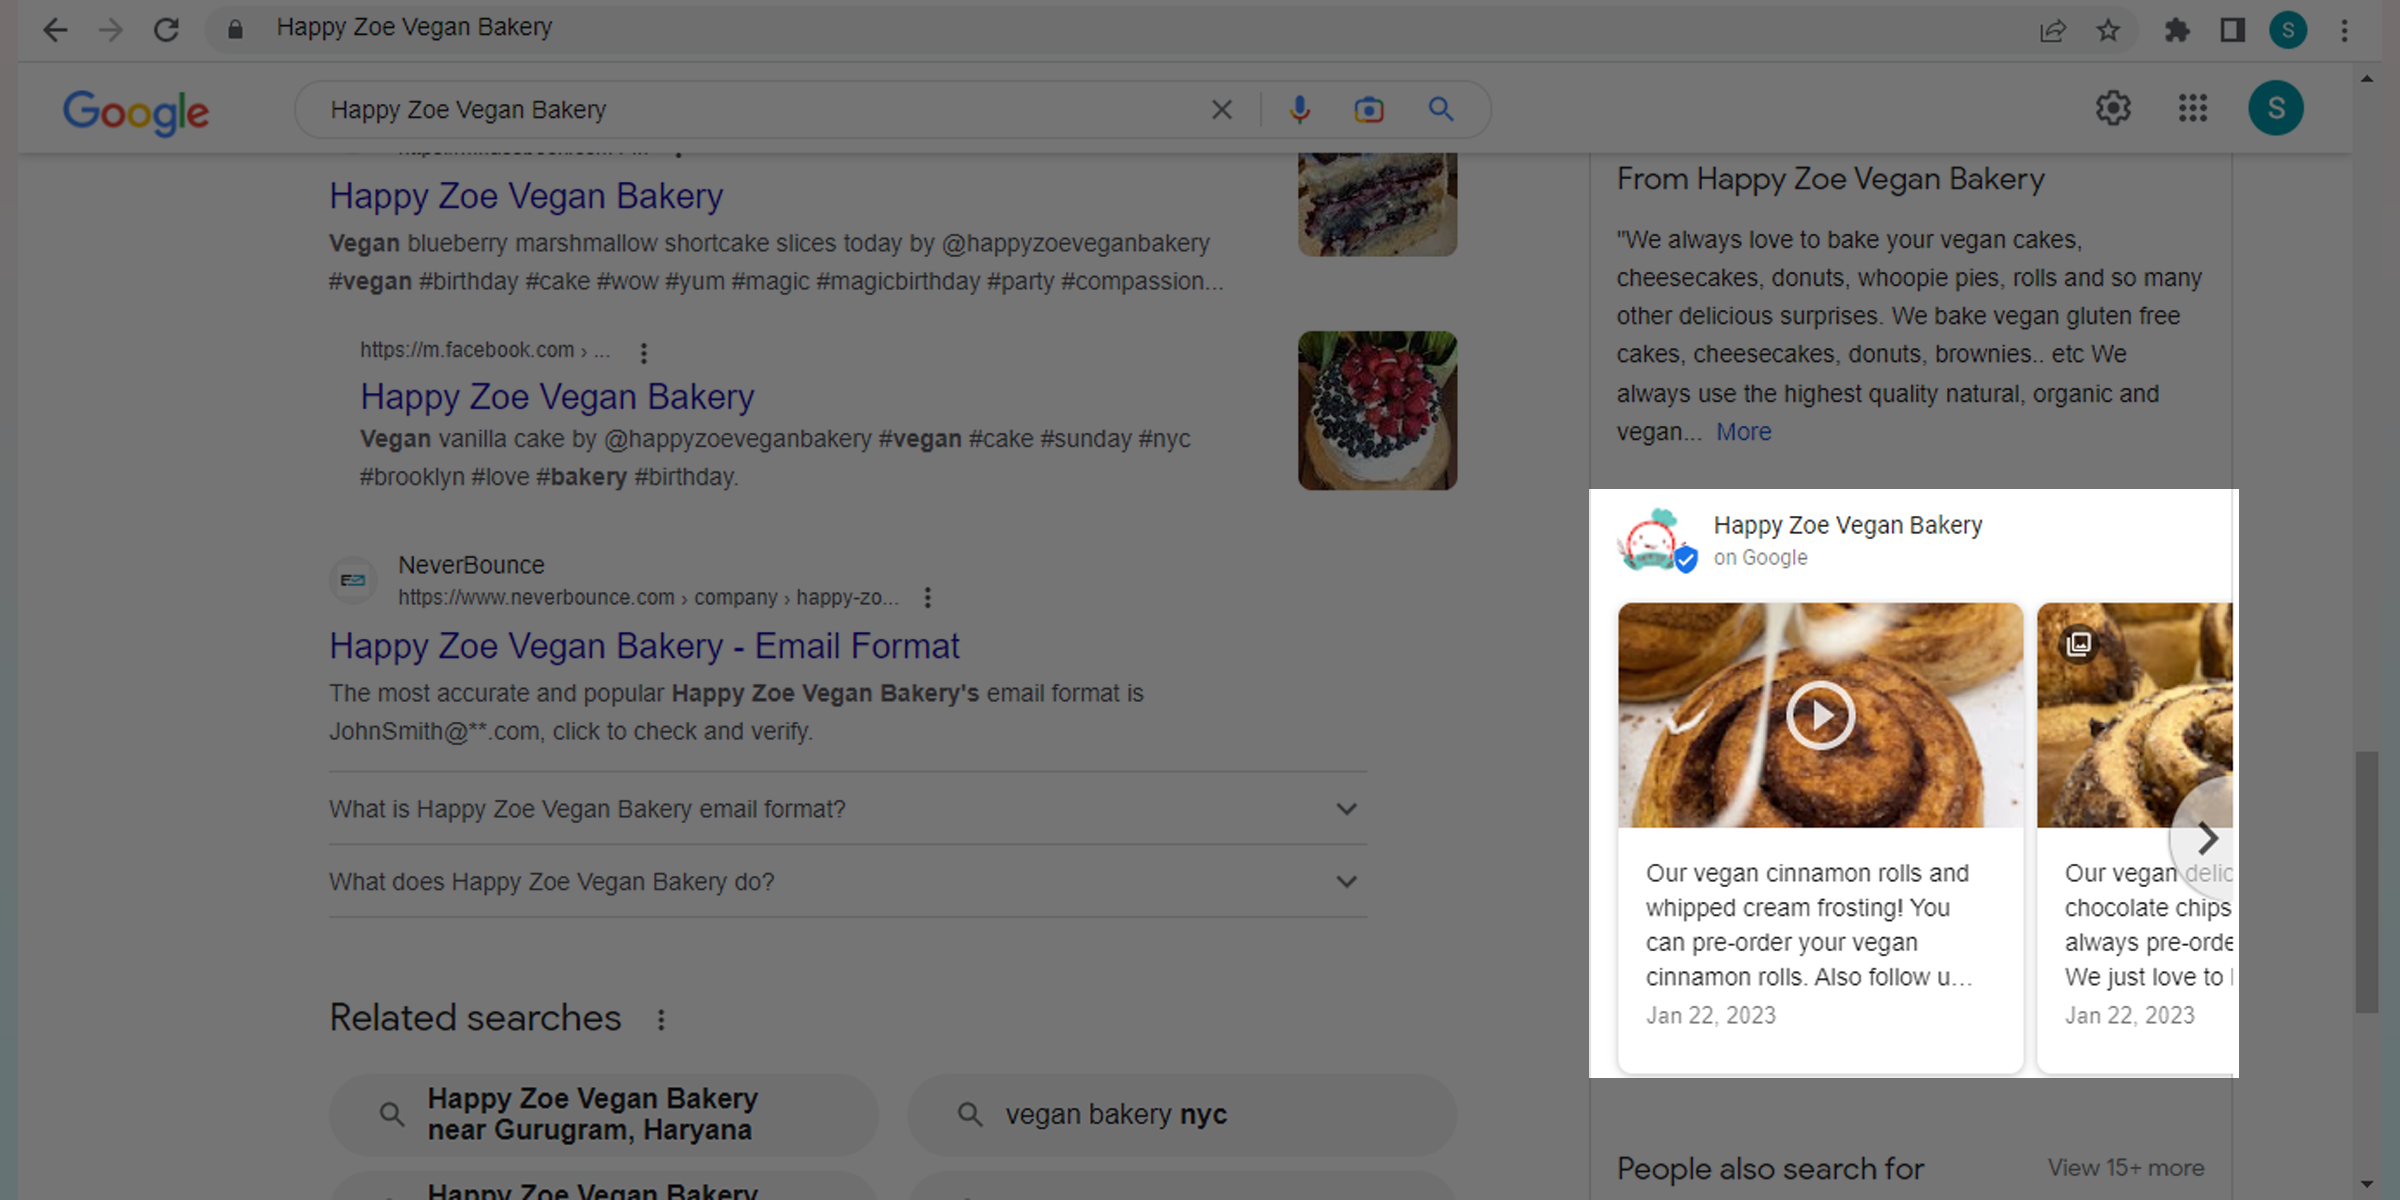Open the second post chocolate chips text
2400x1200 pixels.
[2149, 925]
